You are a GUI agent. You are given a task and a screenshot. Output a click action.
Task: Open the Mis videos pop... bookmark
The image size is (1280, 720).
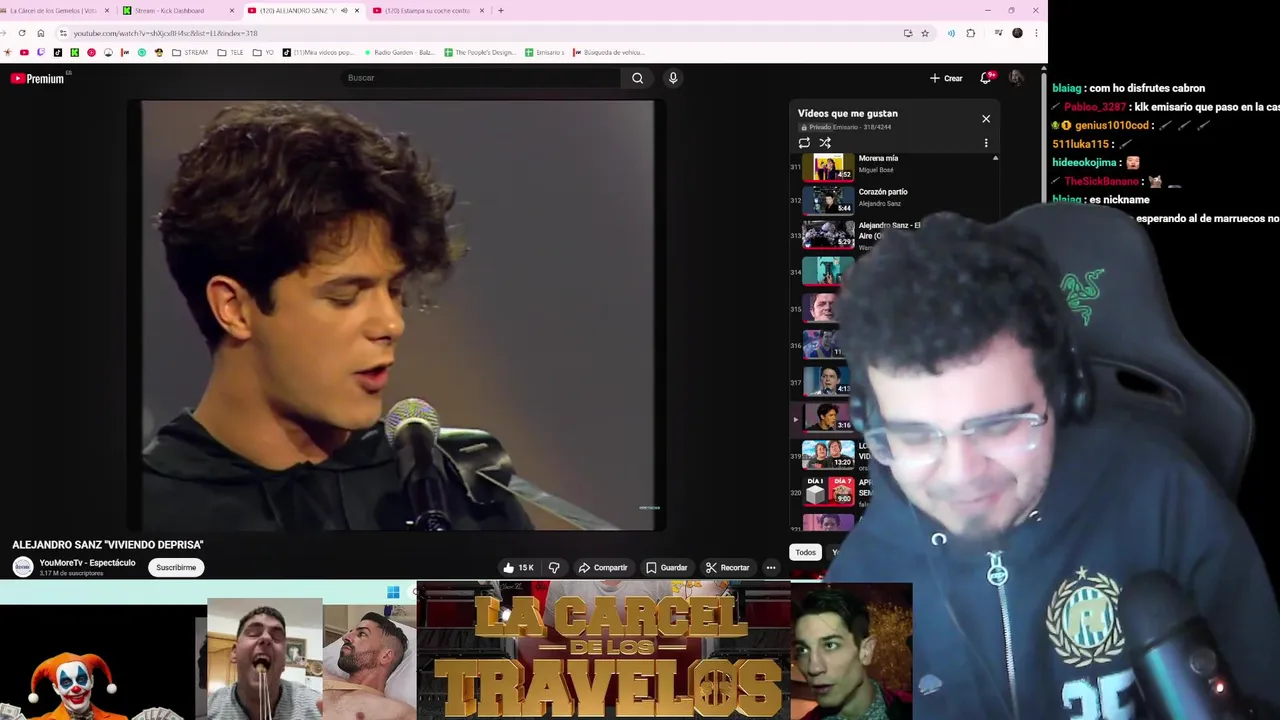pyautogui.click(x=318, y=52)
